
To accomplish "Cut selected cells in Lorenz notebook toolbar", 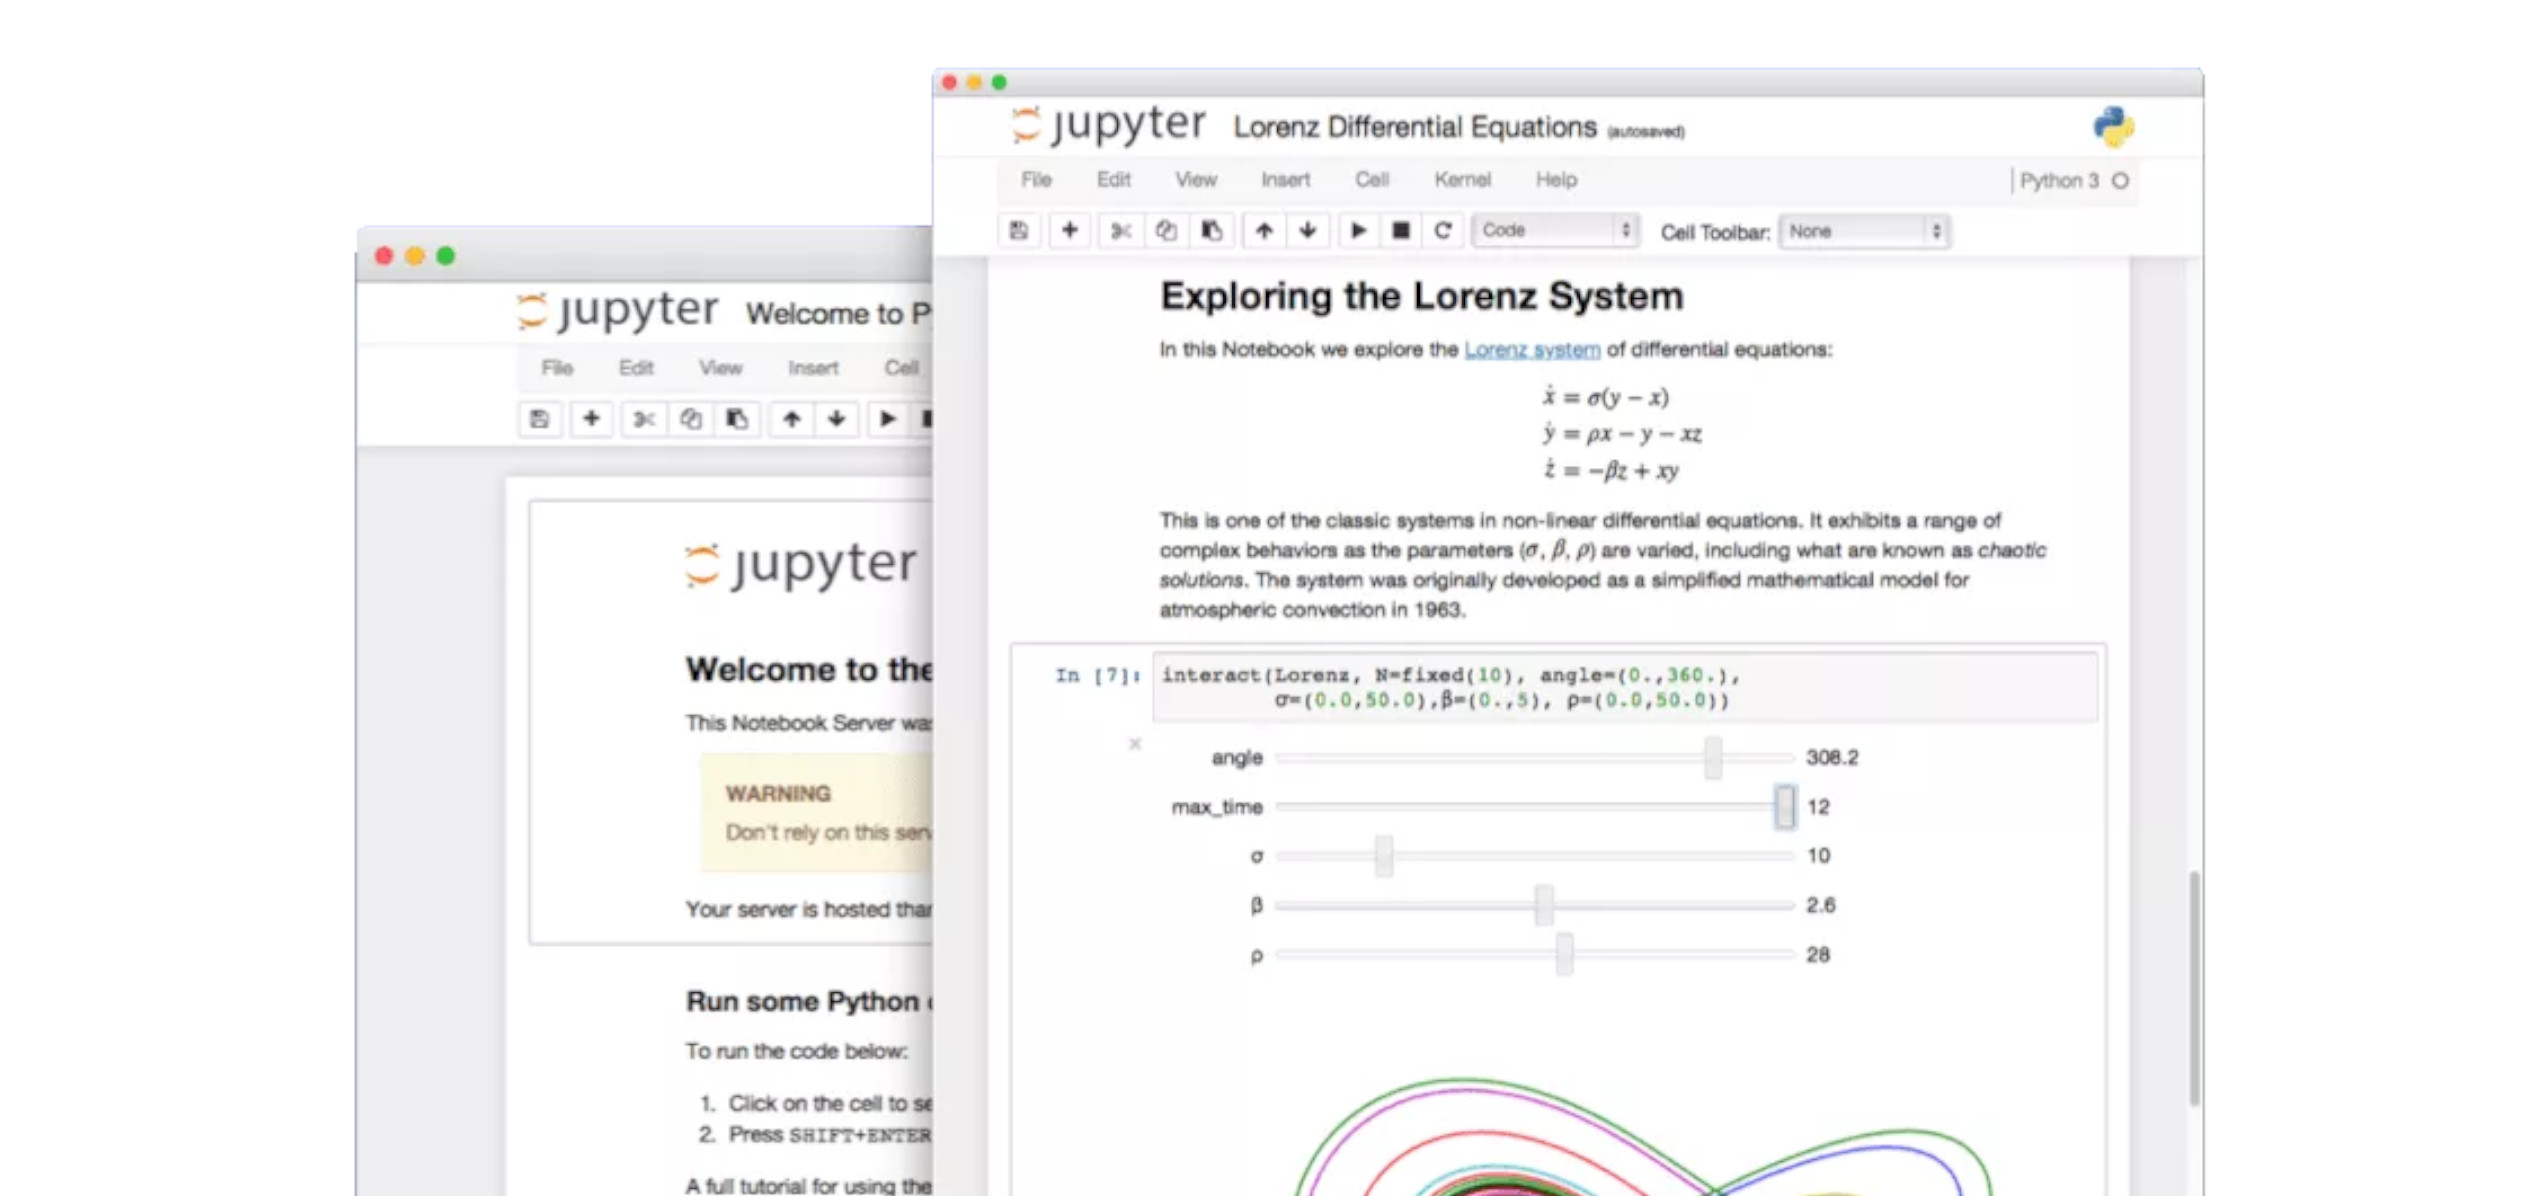I will click(x=1121, y=231).
